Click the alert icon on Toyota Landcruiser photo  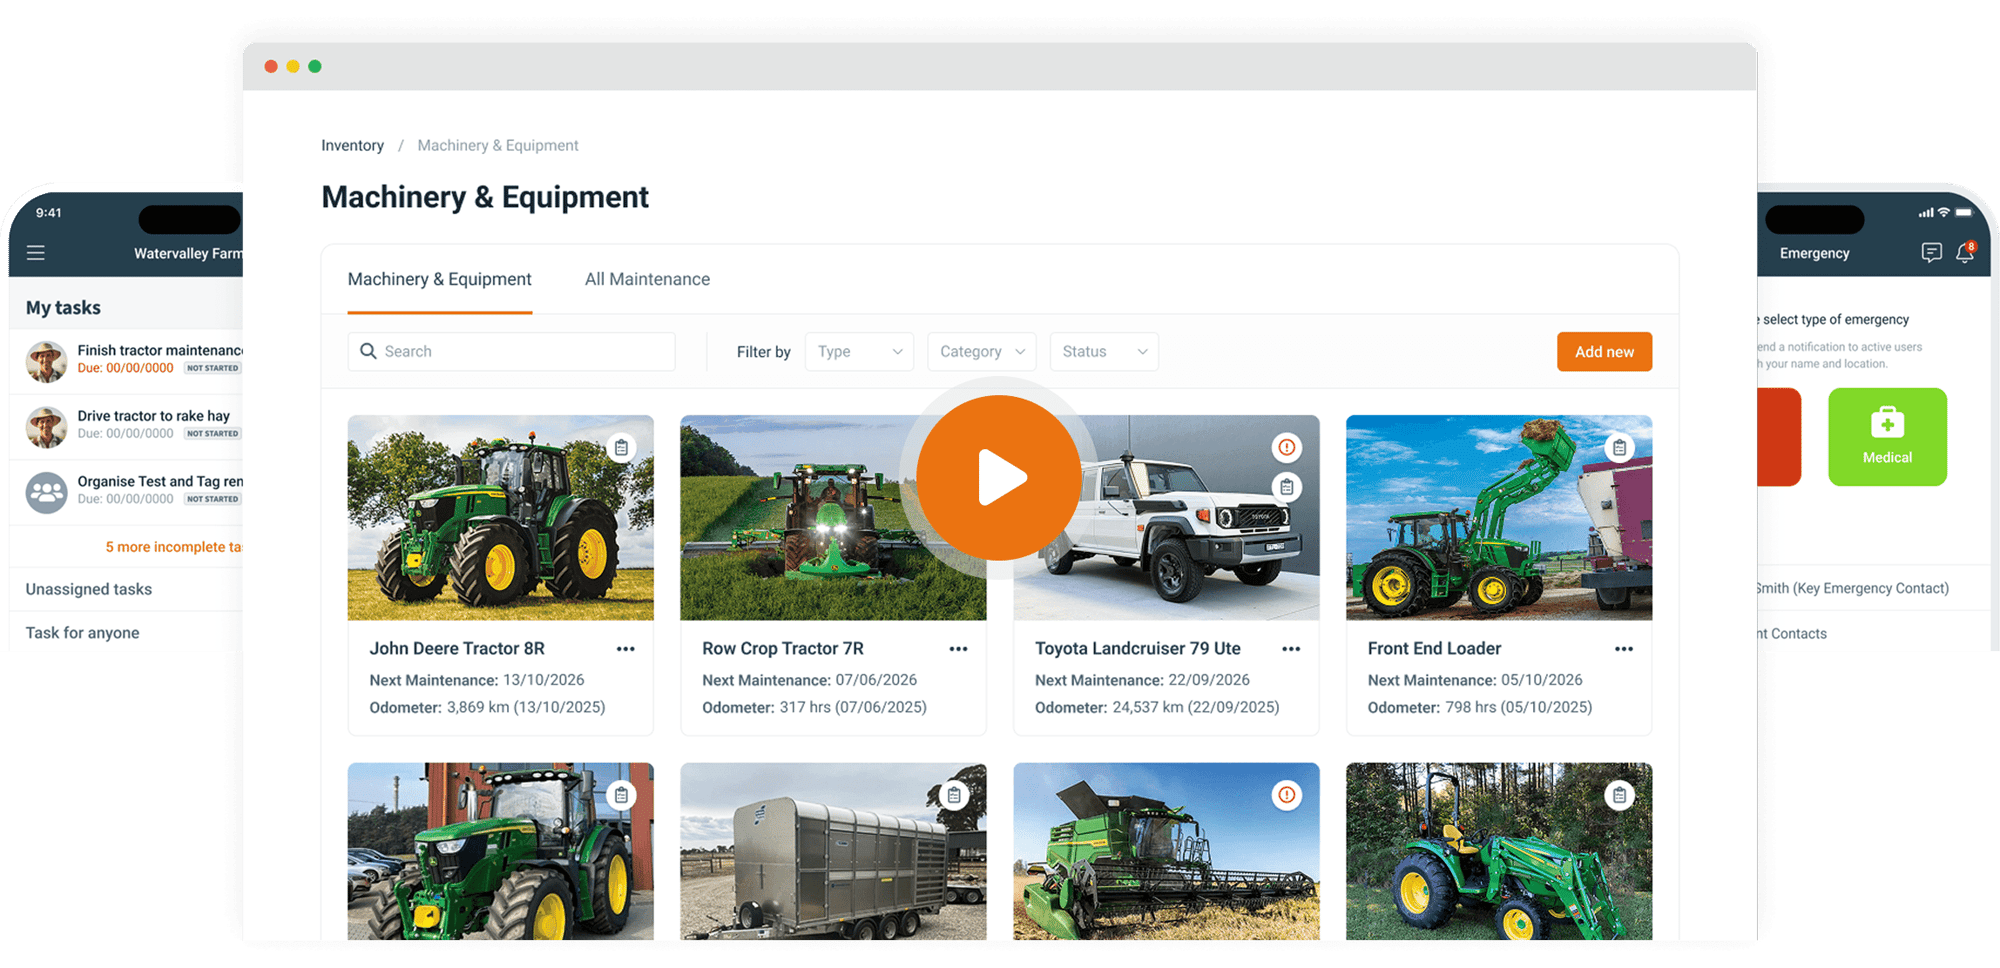pyautogui.click(x=1287, y=447)
